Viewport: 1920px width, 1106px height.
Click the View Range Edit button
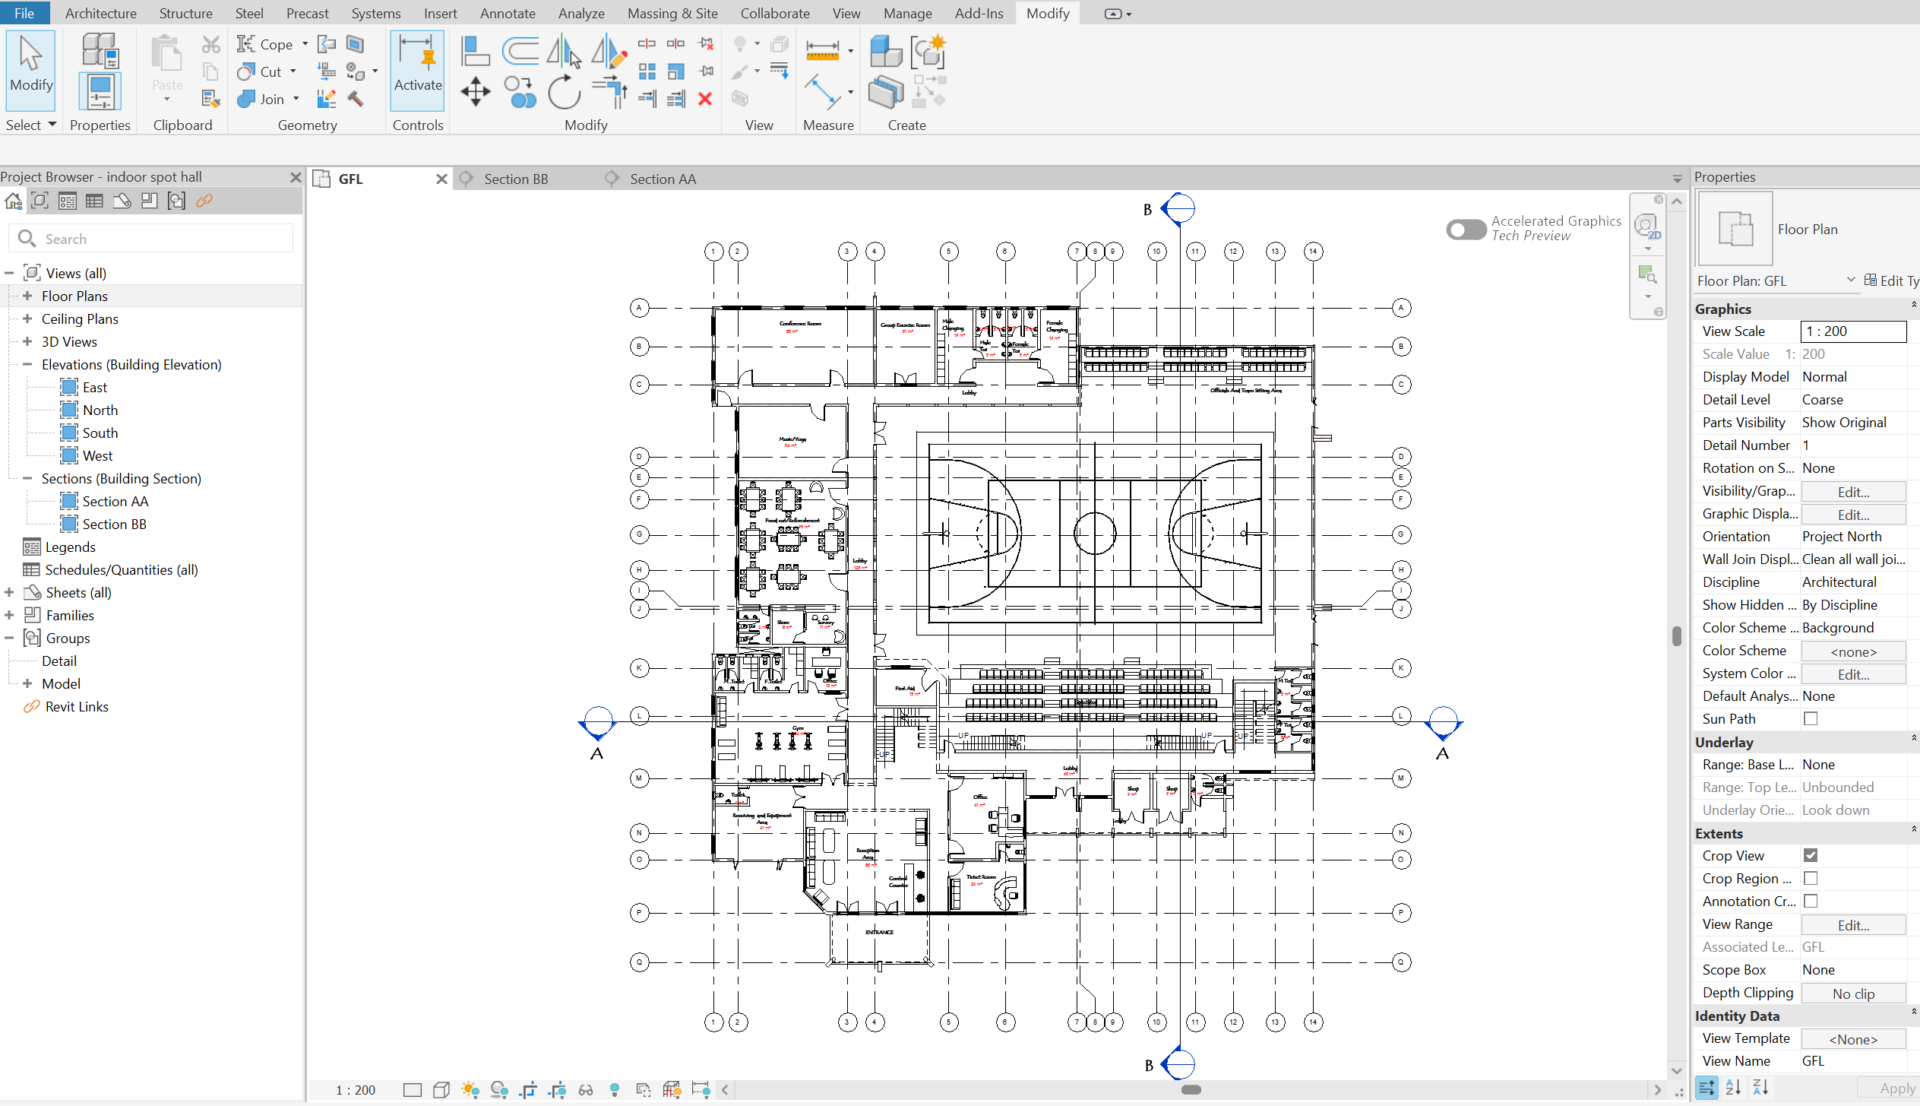click(x=1853, y=925)
